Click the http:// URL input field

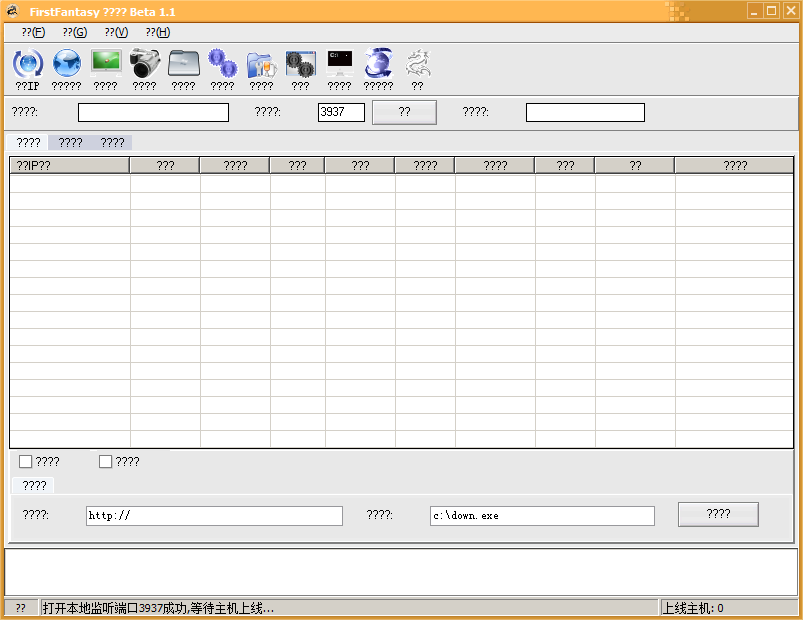coord(214,516)
